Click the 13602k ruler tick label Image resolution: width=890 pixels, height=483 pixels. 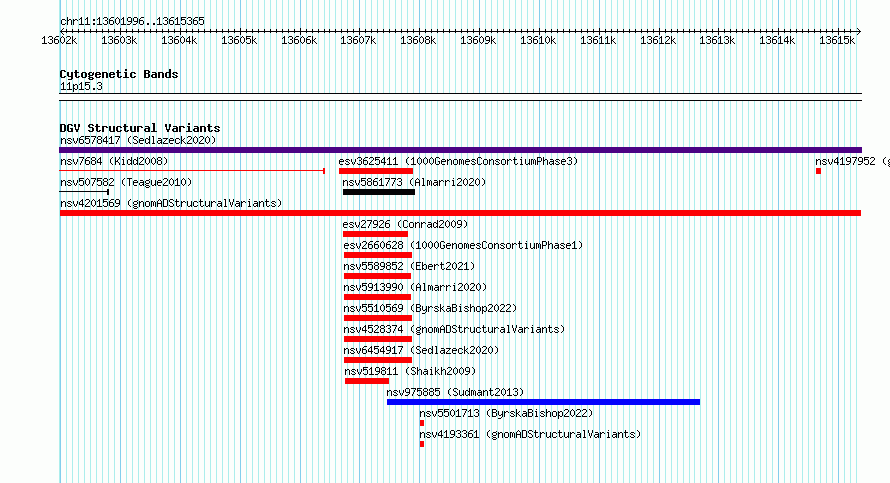[59, 41]
